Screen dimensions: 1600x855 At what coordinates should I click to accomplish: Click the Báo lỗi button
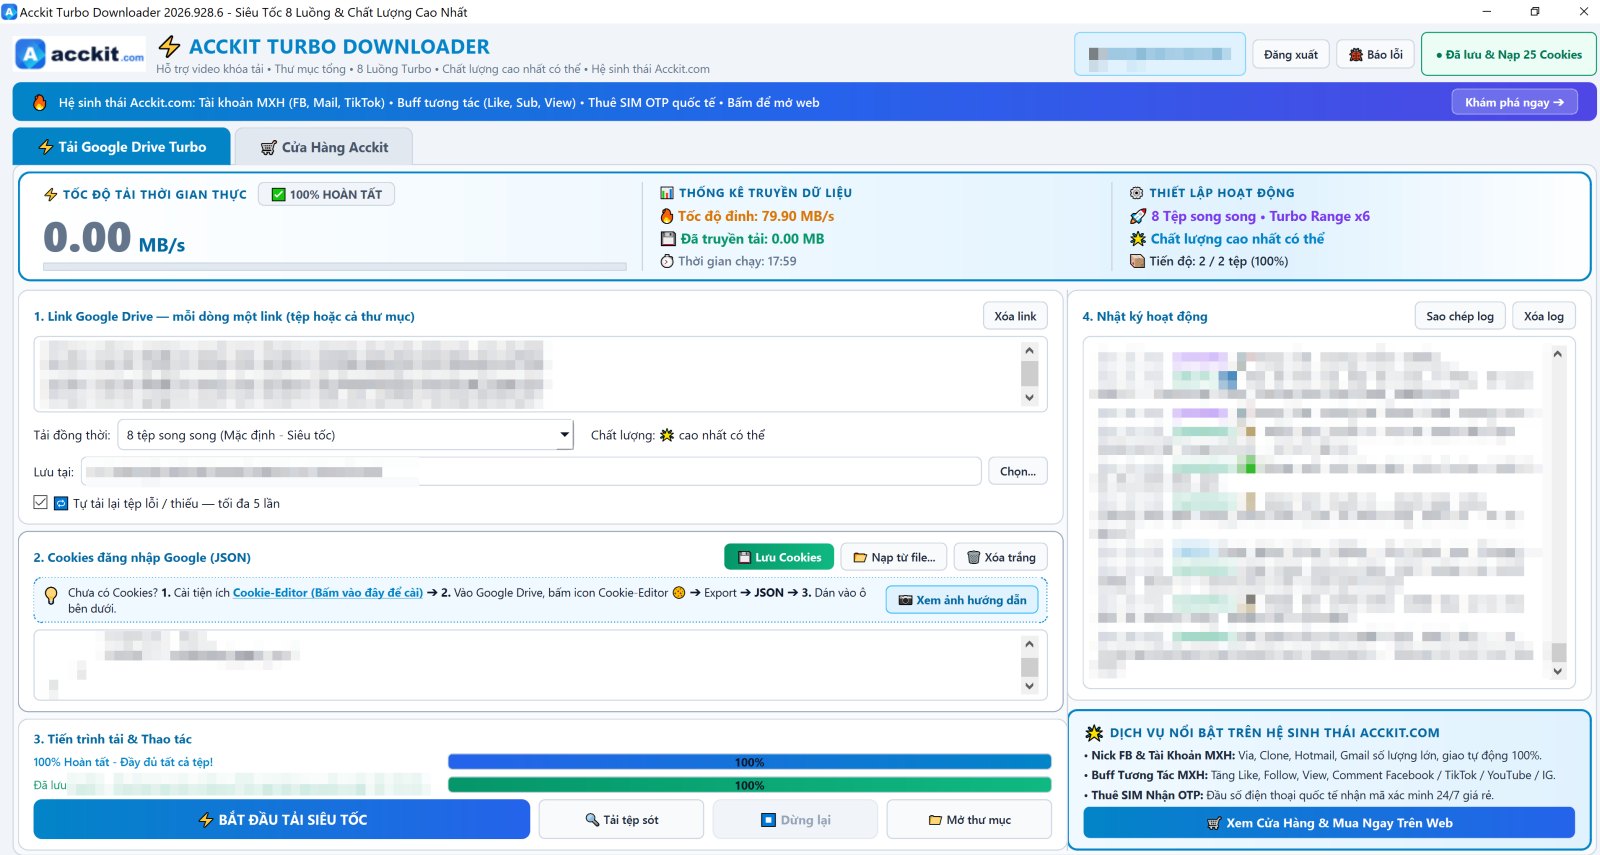click(1375, 54)
